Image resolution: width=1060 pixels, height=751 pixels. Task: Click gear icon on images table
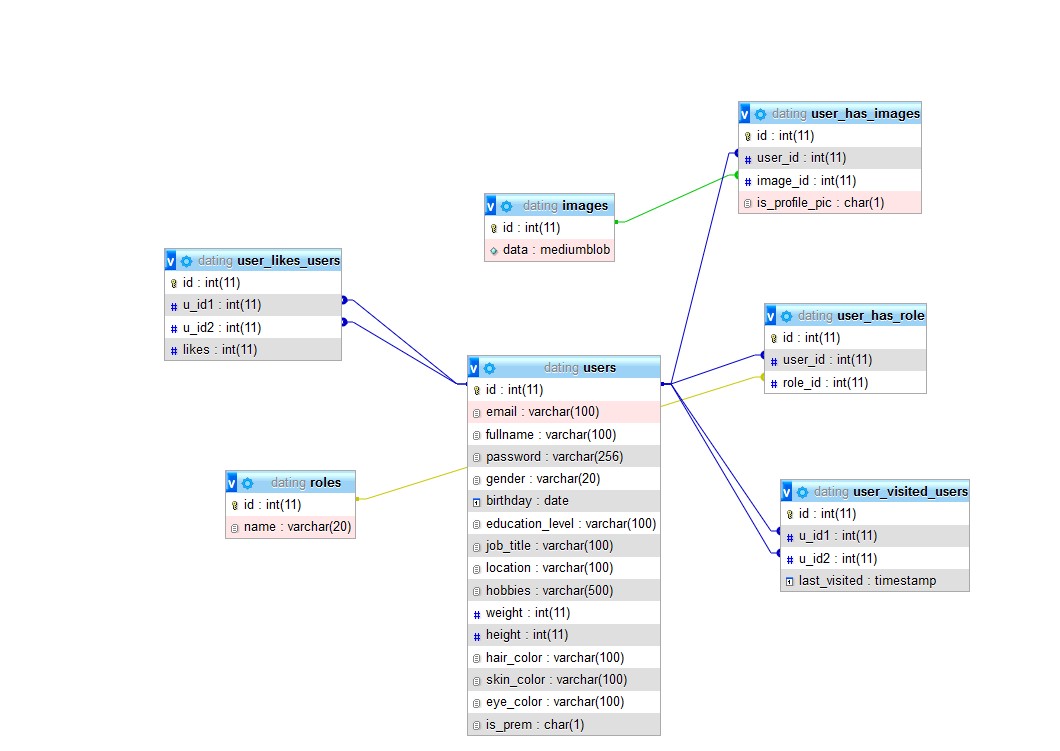506,206
